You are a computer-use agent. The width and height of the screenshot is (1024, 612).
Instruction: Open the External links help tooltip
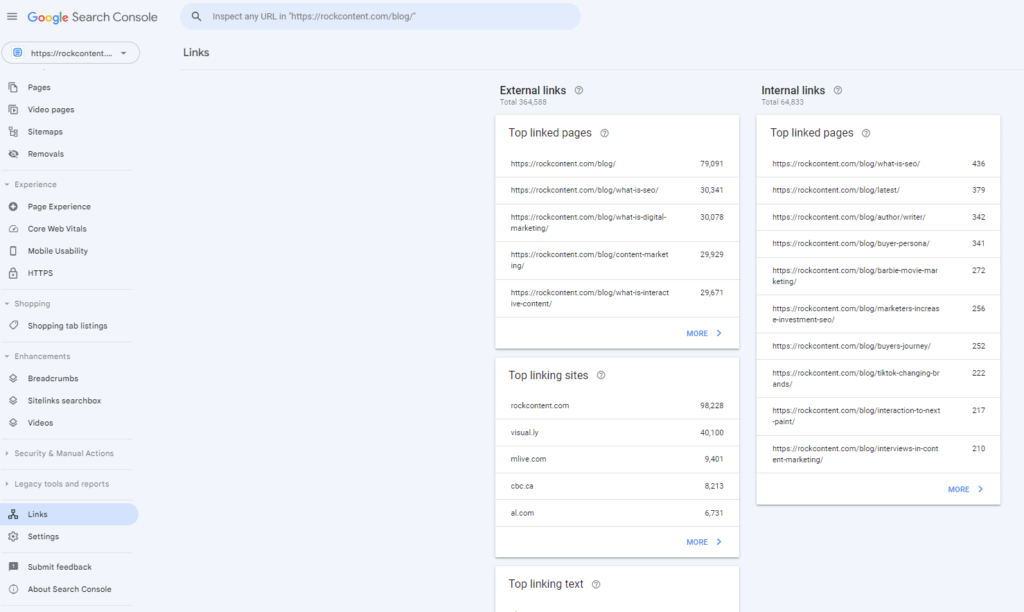click(579, 90)
